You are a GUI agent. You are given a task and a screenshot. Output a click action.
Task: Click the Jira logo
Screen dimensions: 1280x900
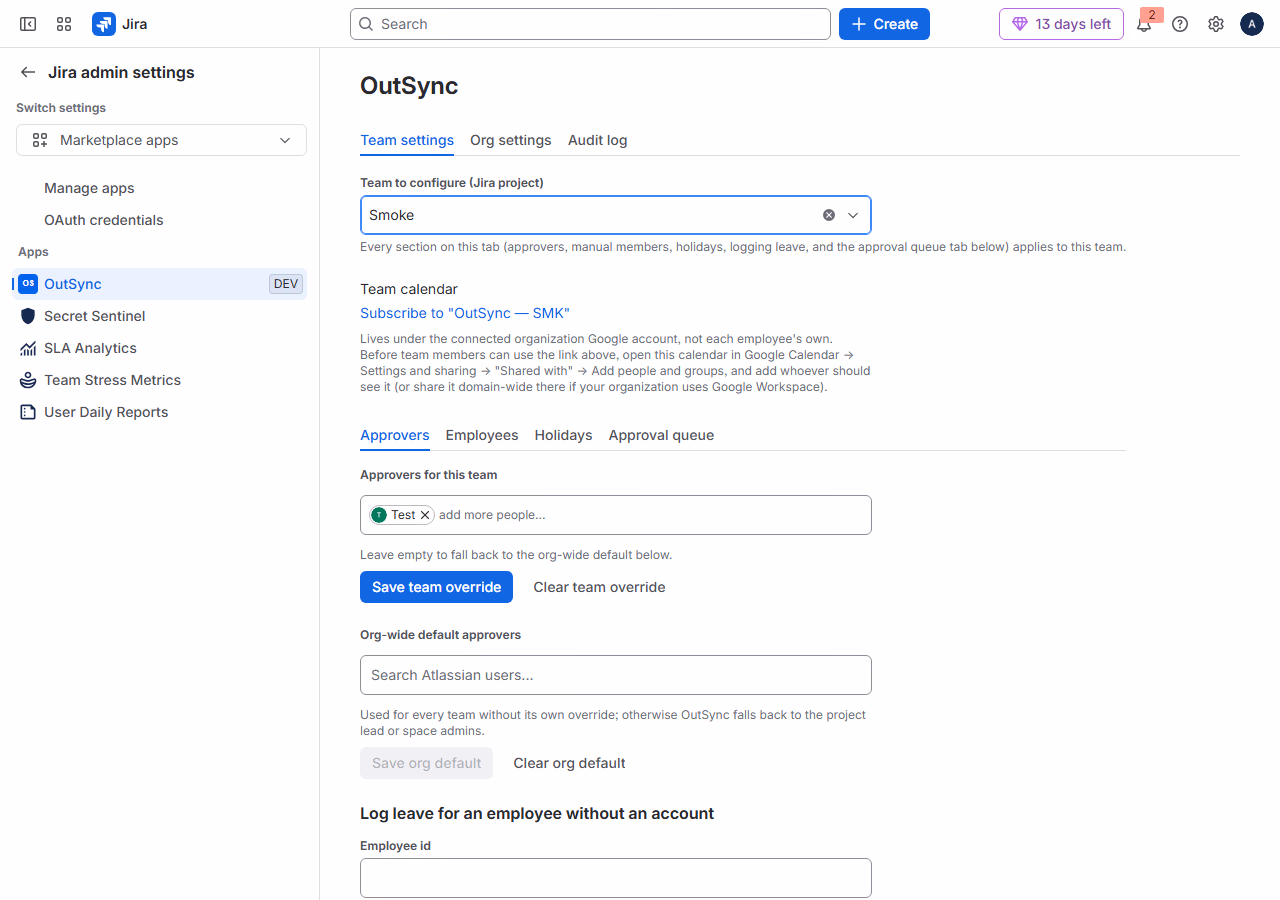tap(104, 24)
